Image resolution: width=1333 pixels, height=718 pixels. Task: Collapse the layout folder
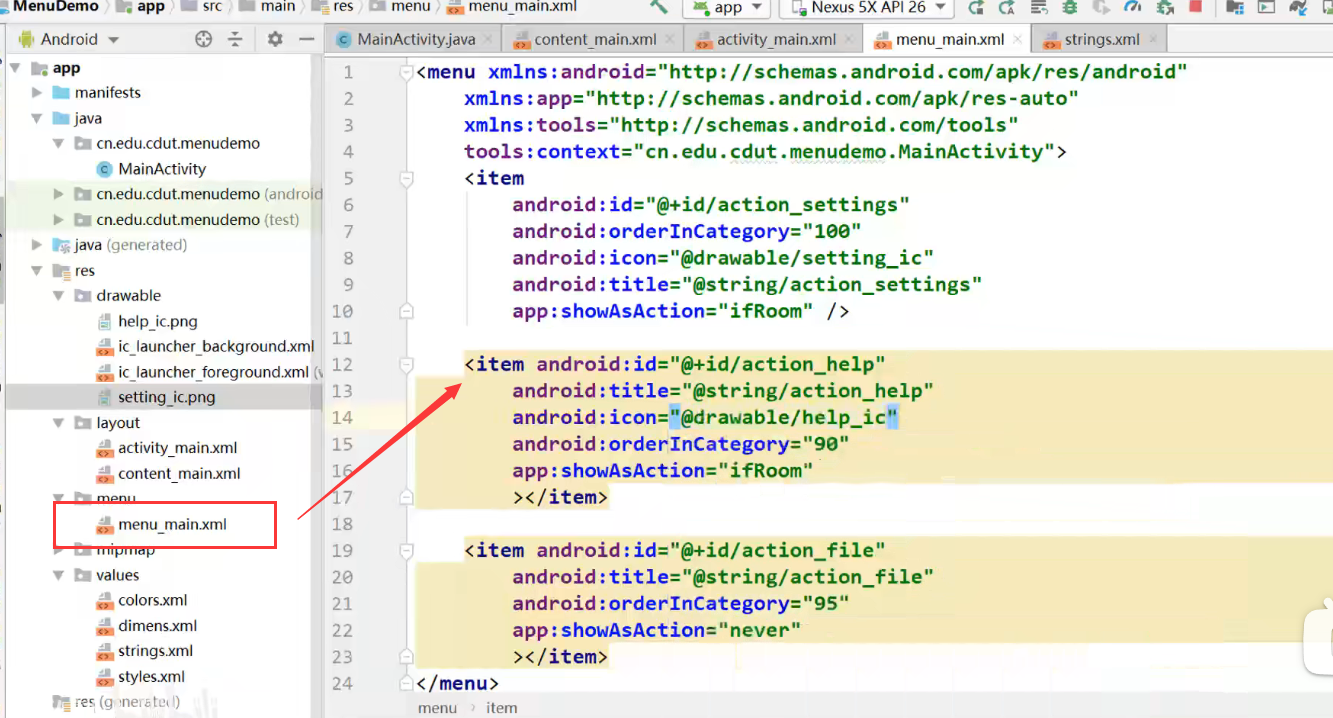point(59,423)
